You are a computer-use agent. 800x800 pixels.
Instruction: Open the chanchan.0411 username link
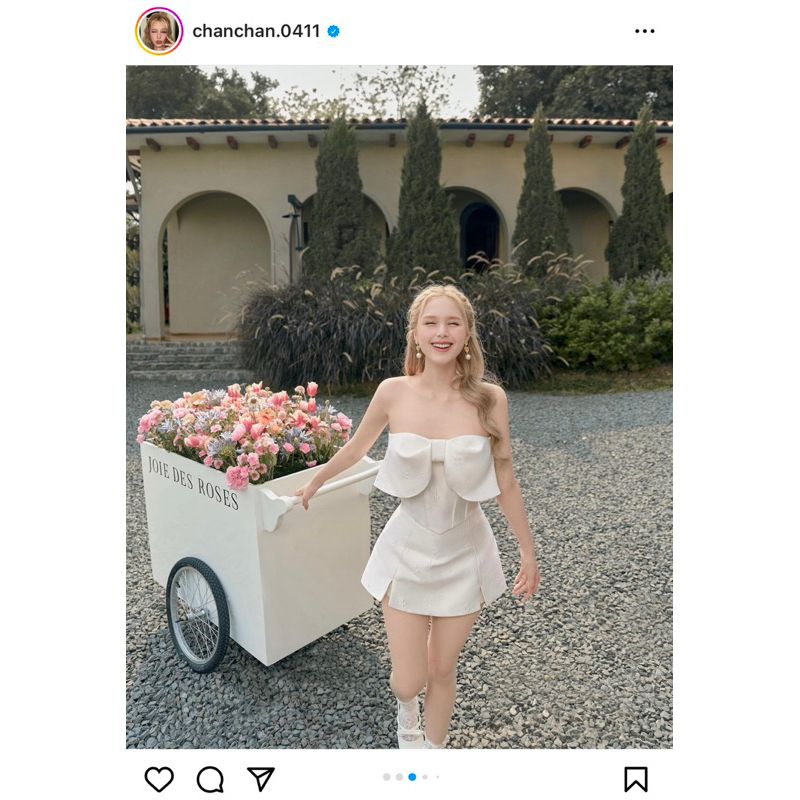[256, 31]
